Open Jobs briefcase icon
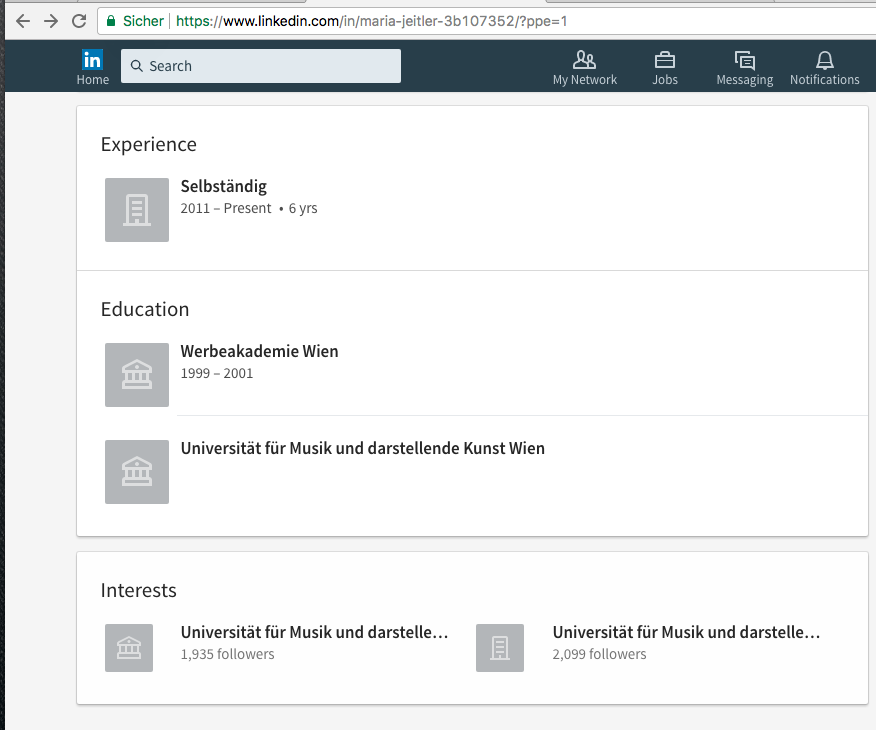This screenshot has height=730, width=876. (x=665, y=59)
